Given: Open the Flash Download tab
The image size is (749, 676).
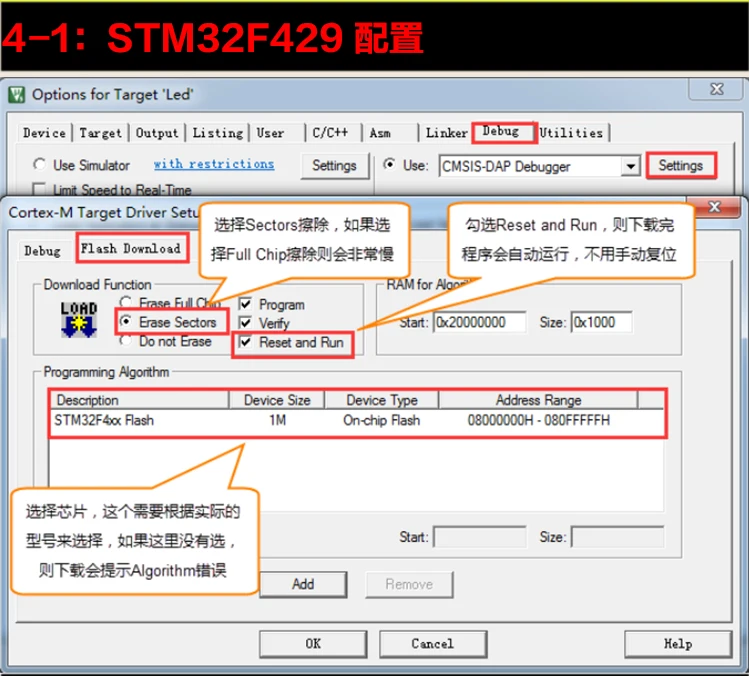Looking at the screenshot, I should pyautogui.click(x=131, y=248).
